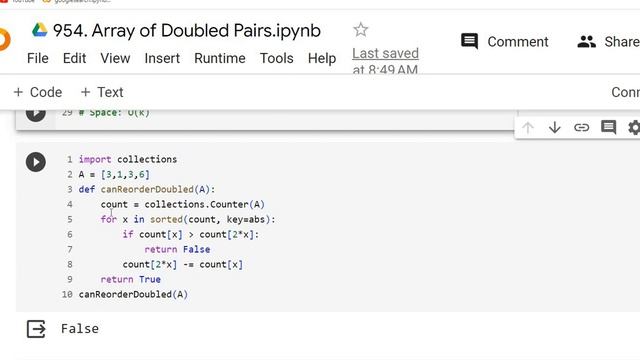Open the File menu
The image size is (640, 360).
(38, 58)
